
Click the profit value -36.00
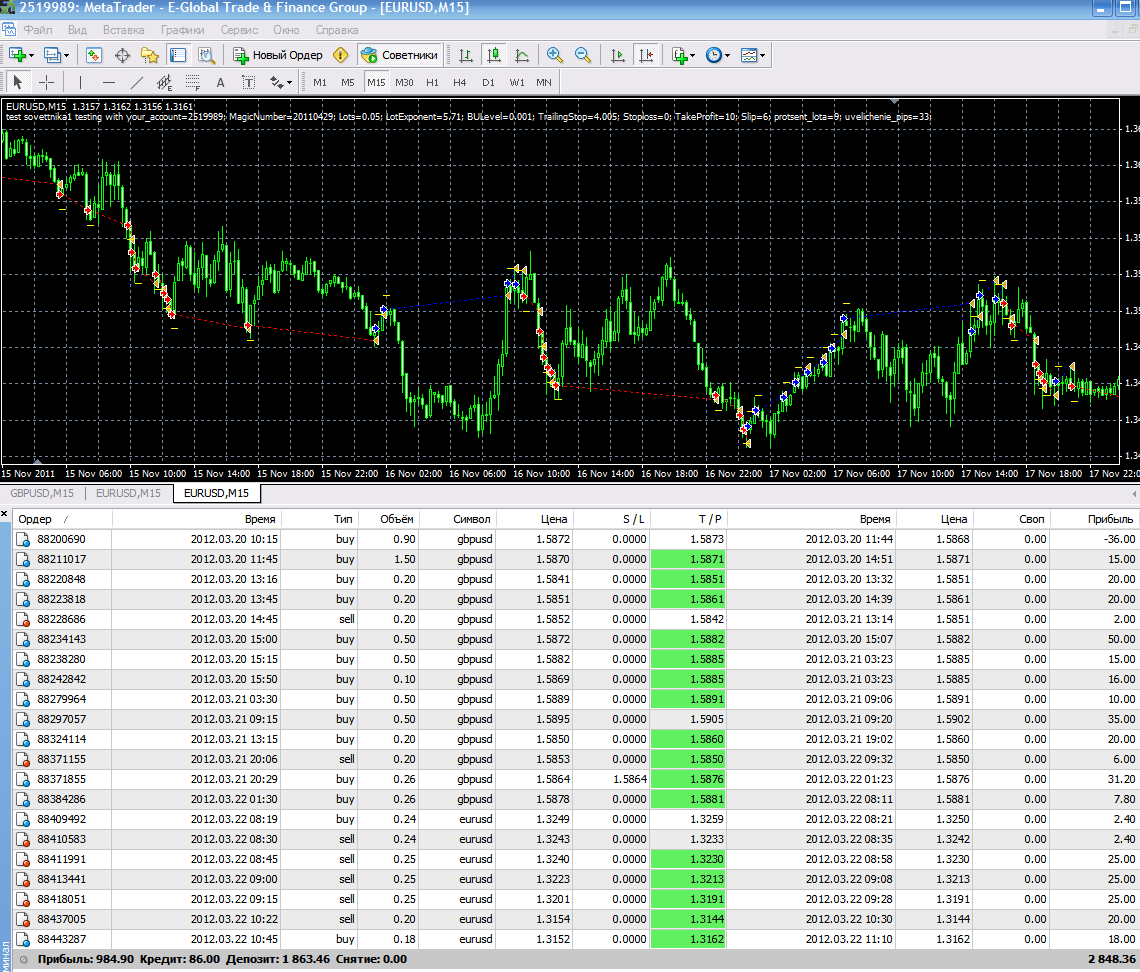pos(1120,539)
